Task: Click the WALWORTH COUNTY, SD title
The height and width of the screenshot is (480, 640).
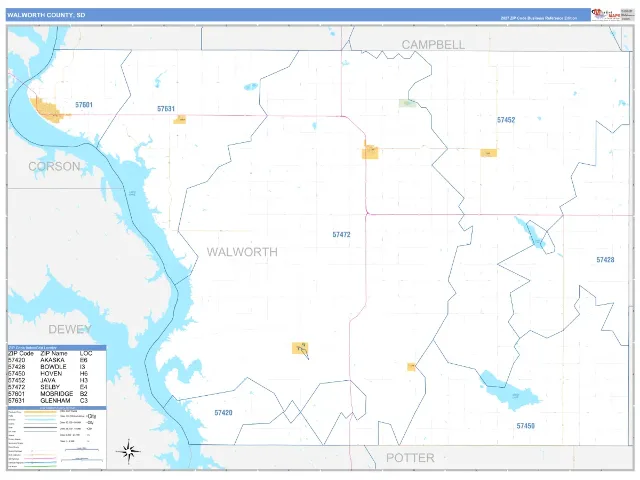Action: point(46,15)
